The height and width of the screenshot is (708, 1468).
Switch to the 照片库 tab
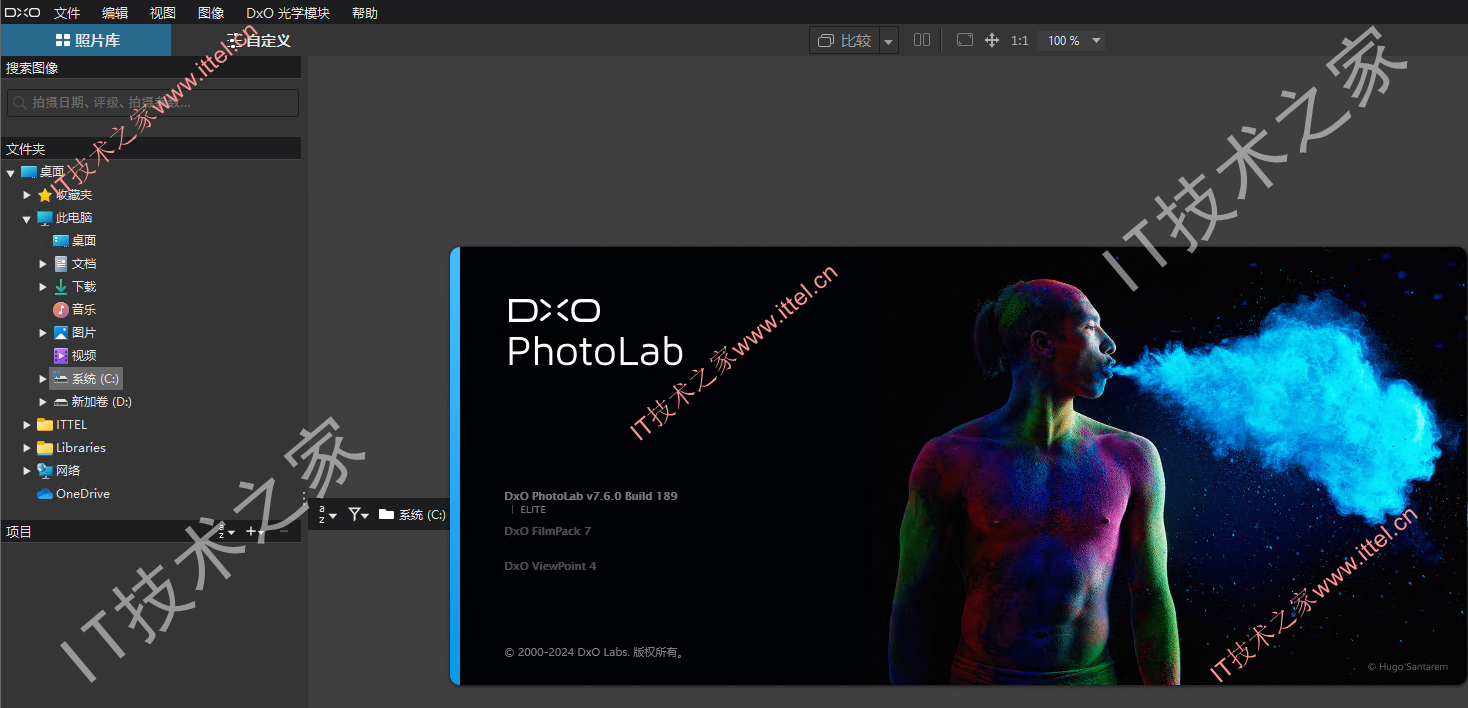point(86,40)
